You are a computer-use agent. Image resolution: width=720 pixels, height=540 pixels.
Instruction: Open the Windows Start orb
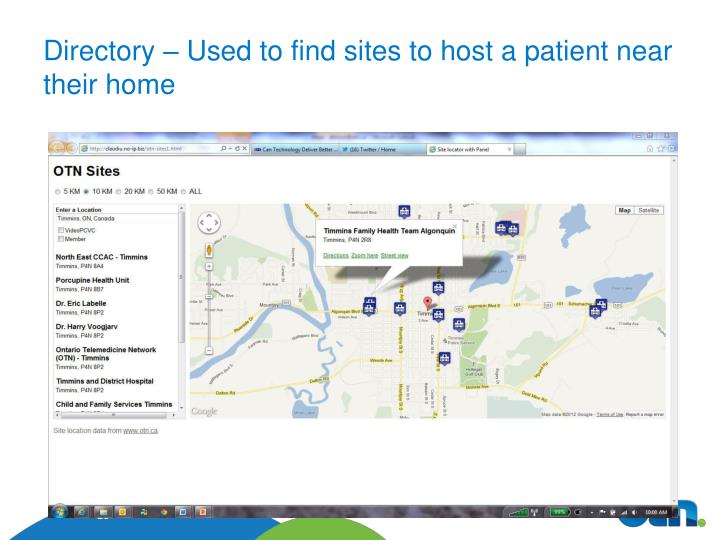point(60,512)
